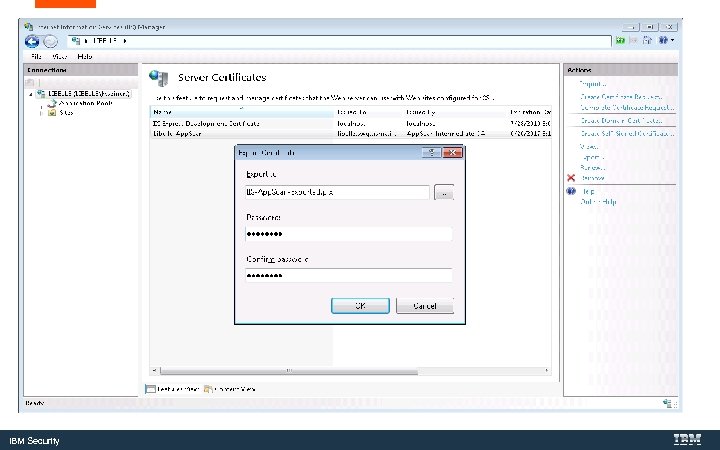The width and height of the screenshot is (720, 450).
Task: Click the View... action link
Action: (589, 146)
